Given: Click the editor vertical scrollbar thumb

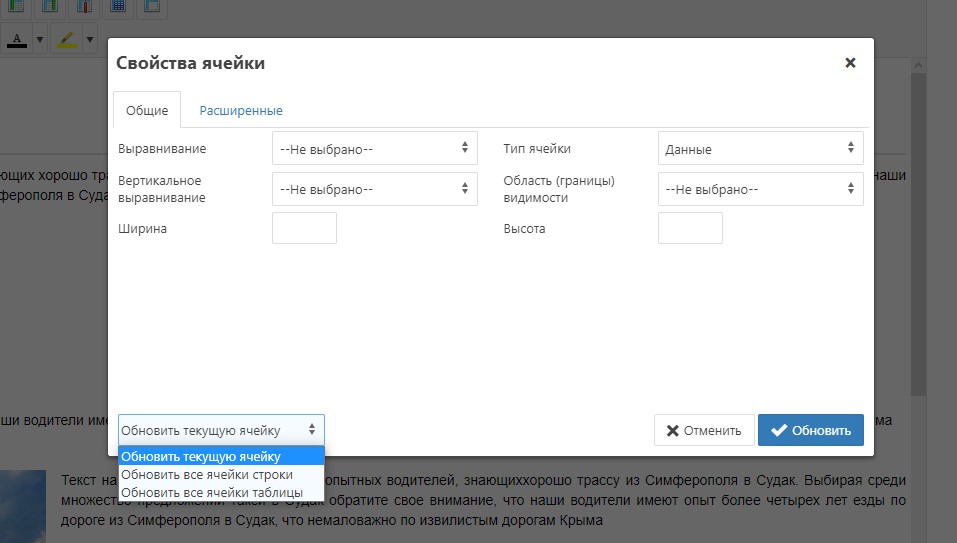Looking at the screenshot, I should (x=919, y=235).
